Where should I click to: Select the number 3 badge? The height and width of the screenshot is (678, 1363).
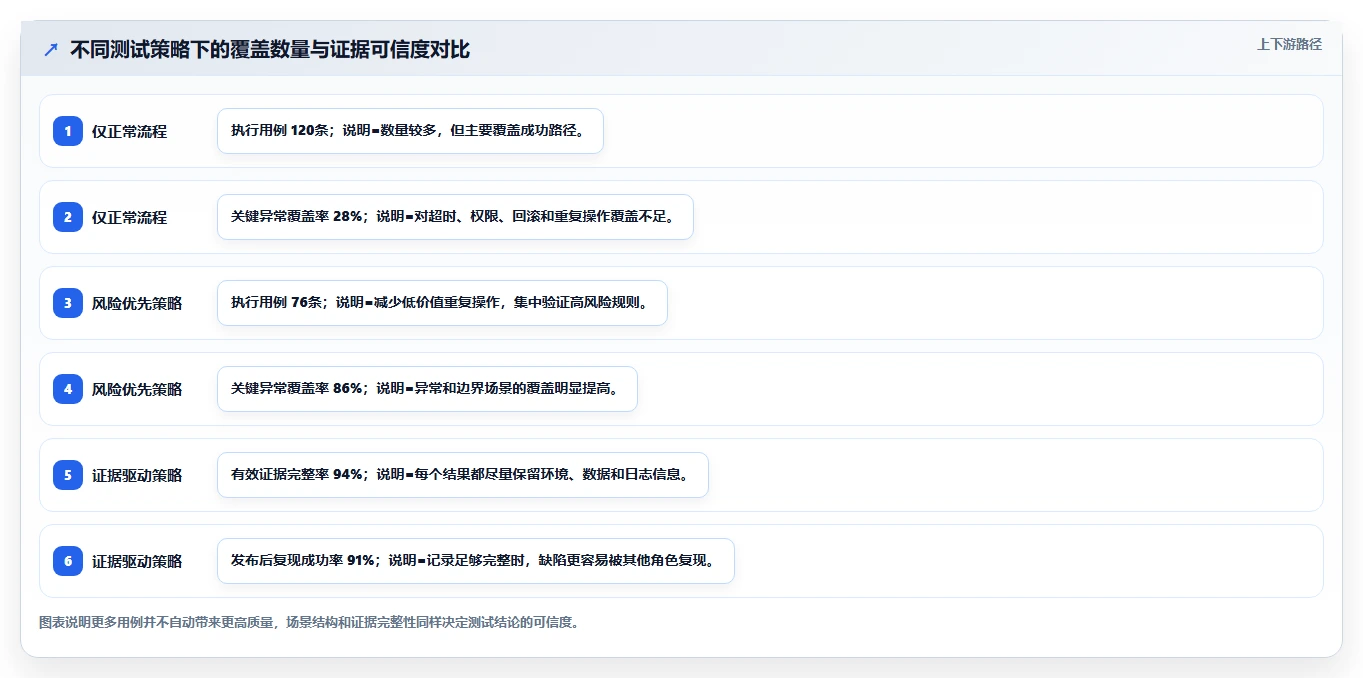(68, 303)
